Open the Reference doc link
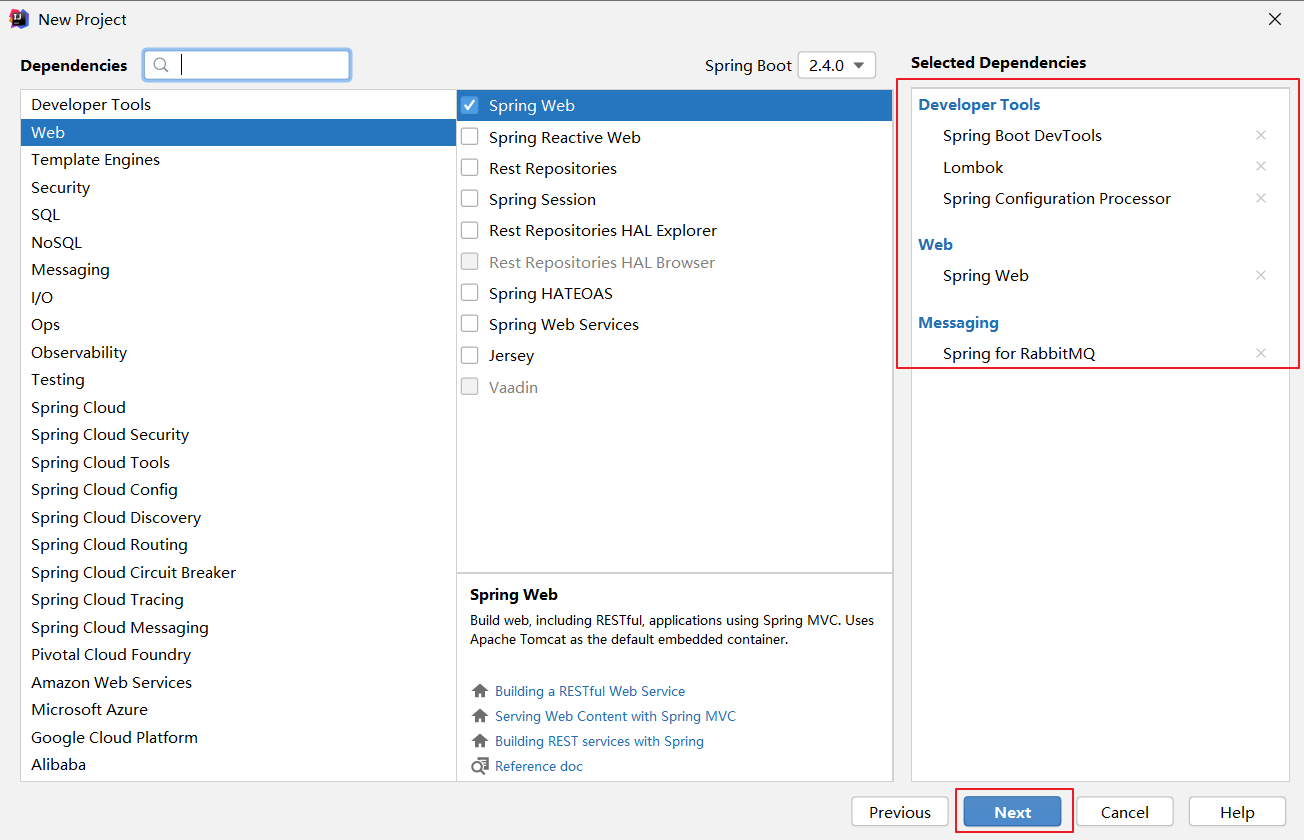1304x840 pixels. tap(539, 766)
